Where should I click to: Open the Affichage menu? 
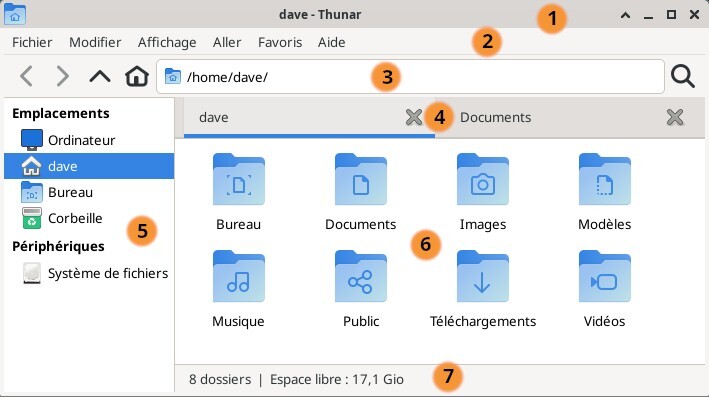167,43
